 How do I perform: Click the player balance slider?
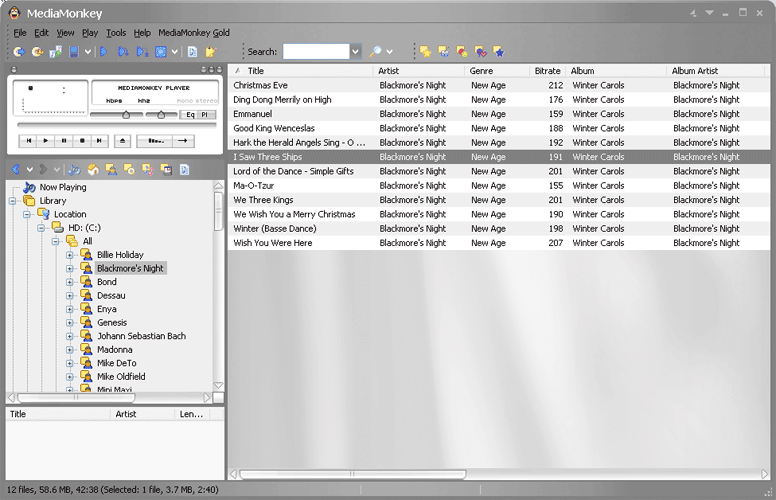(x=161, y=115)
